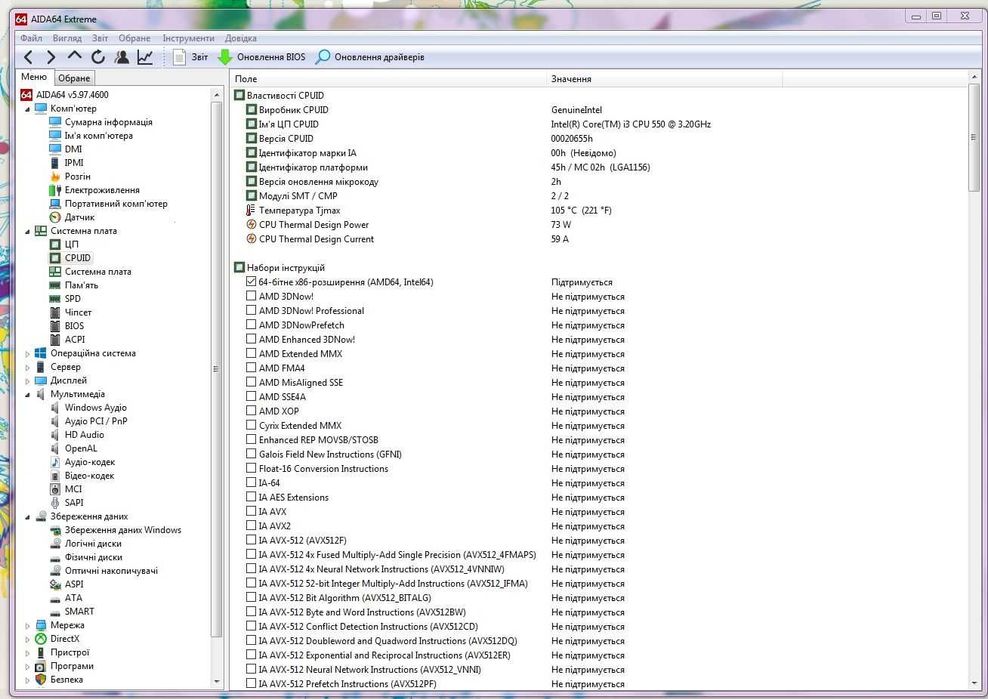Image resolution: width=988 pixels, height=699 pixels.
Task: Go back with the left arrow toolbar icon
Action: coord(28,57)
